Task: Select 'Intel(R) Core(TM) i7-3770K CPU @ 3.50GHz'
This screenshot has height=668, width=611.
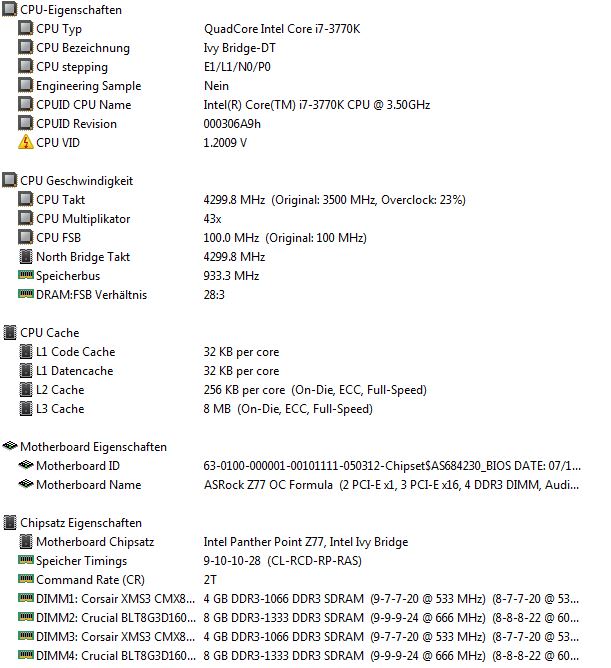Action: pos(317,105)
